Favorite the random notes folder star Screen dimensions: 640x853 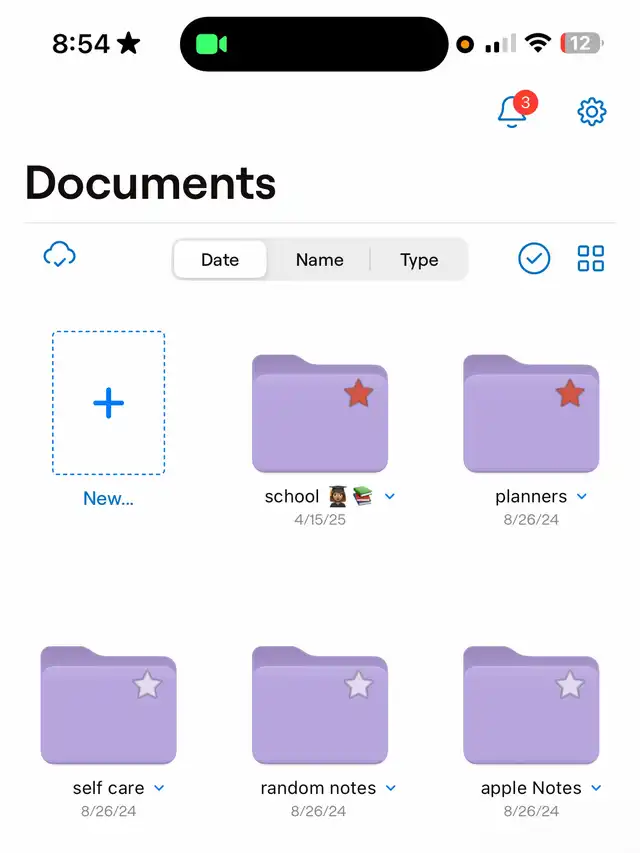click(358, 685)
